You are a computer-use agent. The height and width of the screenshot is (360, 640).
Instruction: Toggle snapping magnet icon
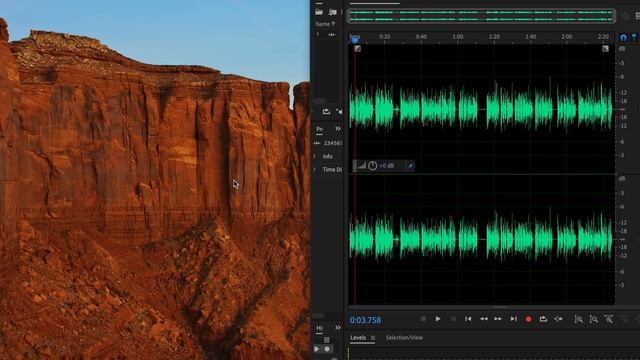pyautogui.click(x=623, y=38)
